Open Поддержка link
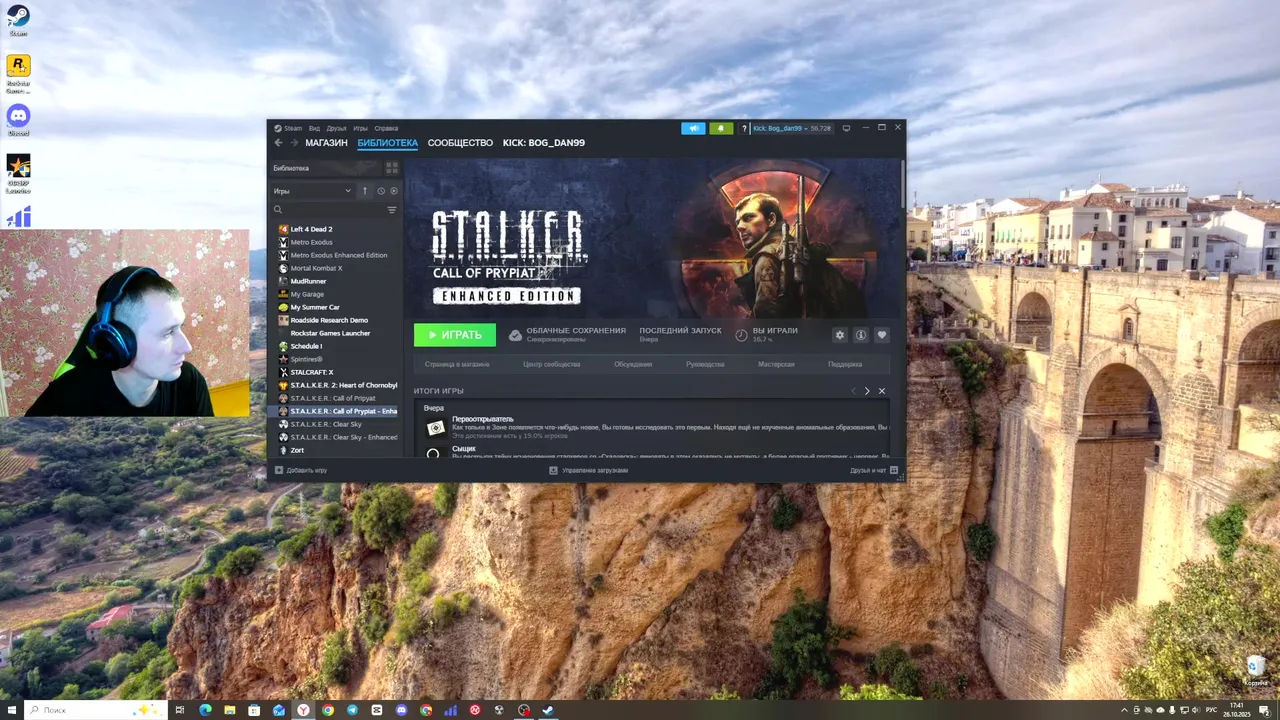 coord(845,364)
